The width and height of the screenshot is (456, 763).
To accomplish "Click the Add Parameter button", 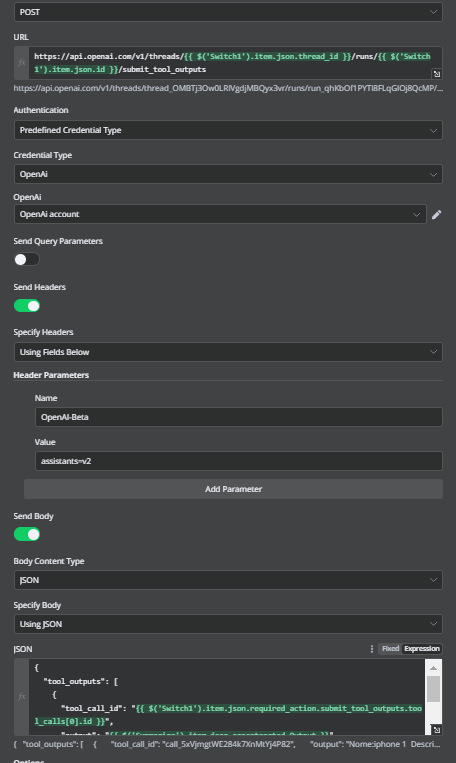I will coord(234,489).
